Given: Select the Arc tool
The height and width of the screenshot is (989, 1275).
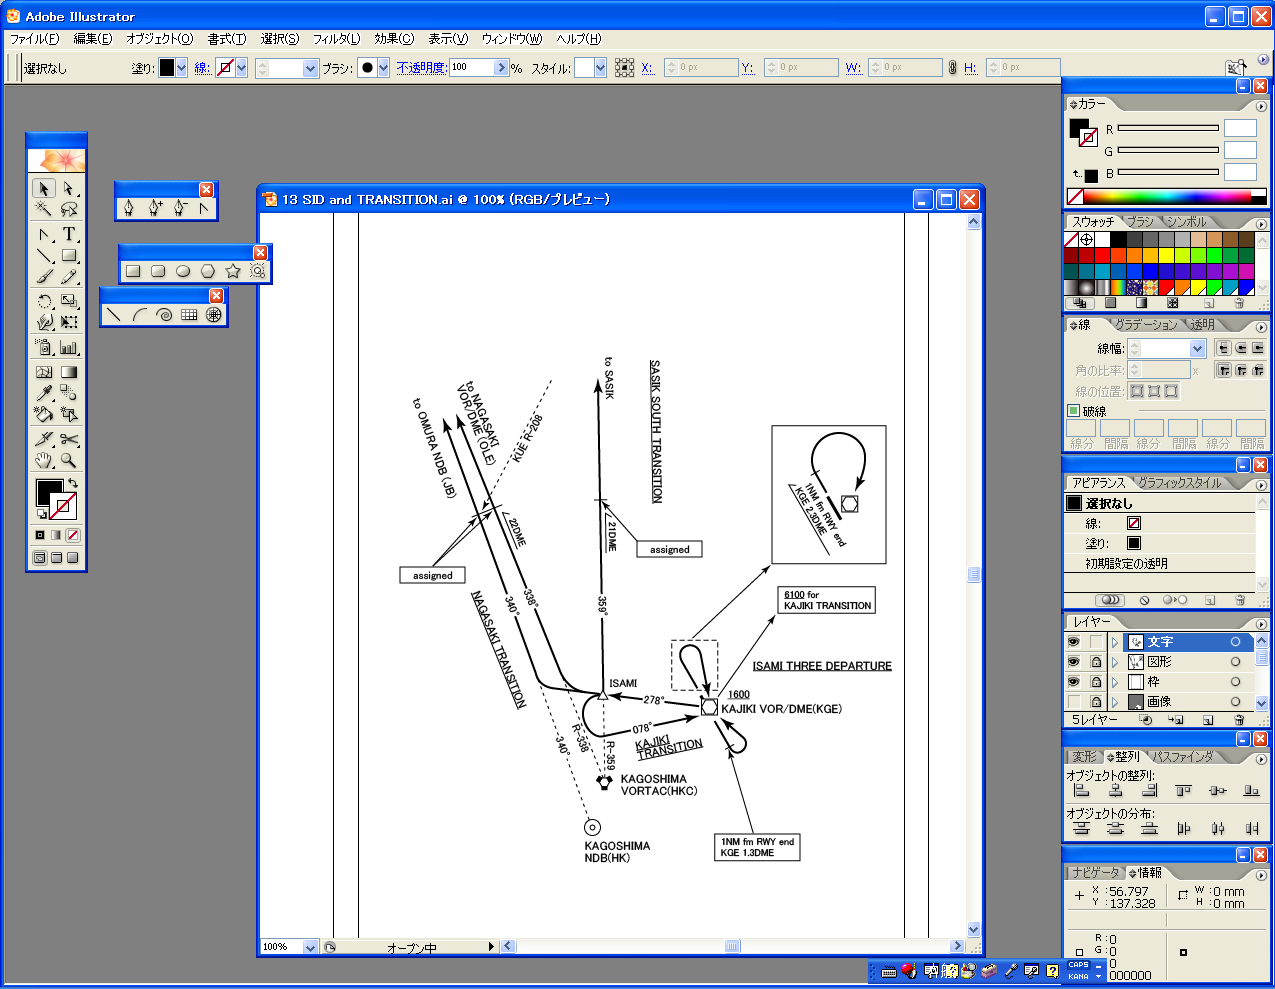Looking at the screenshot, I should [x=139, y=314].
